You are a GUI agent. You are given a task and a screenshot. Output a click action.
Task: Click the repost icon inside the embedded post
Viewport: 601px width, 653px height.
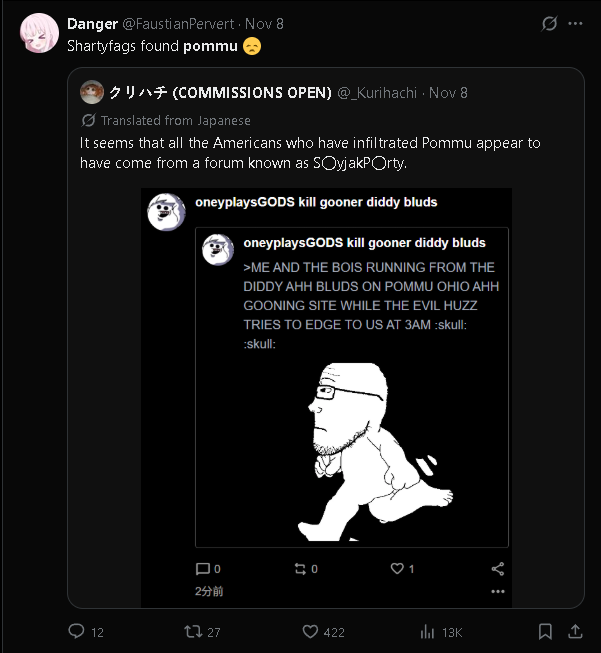pos(299,569)
